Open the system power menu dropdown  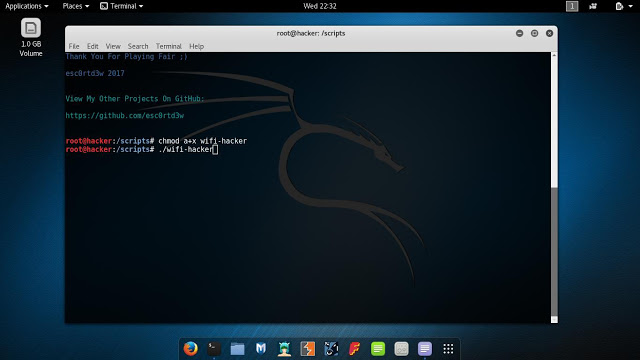point(624,6)
